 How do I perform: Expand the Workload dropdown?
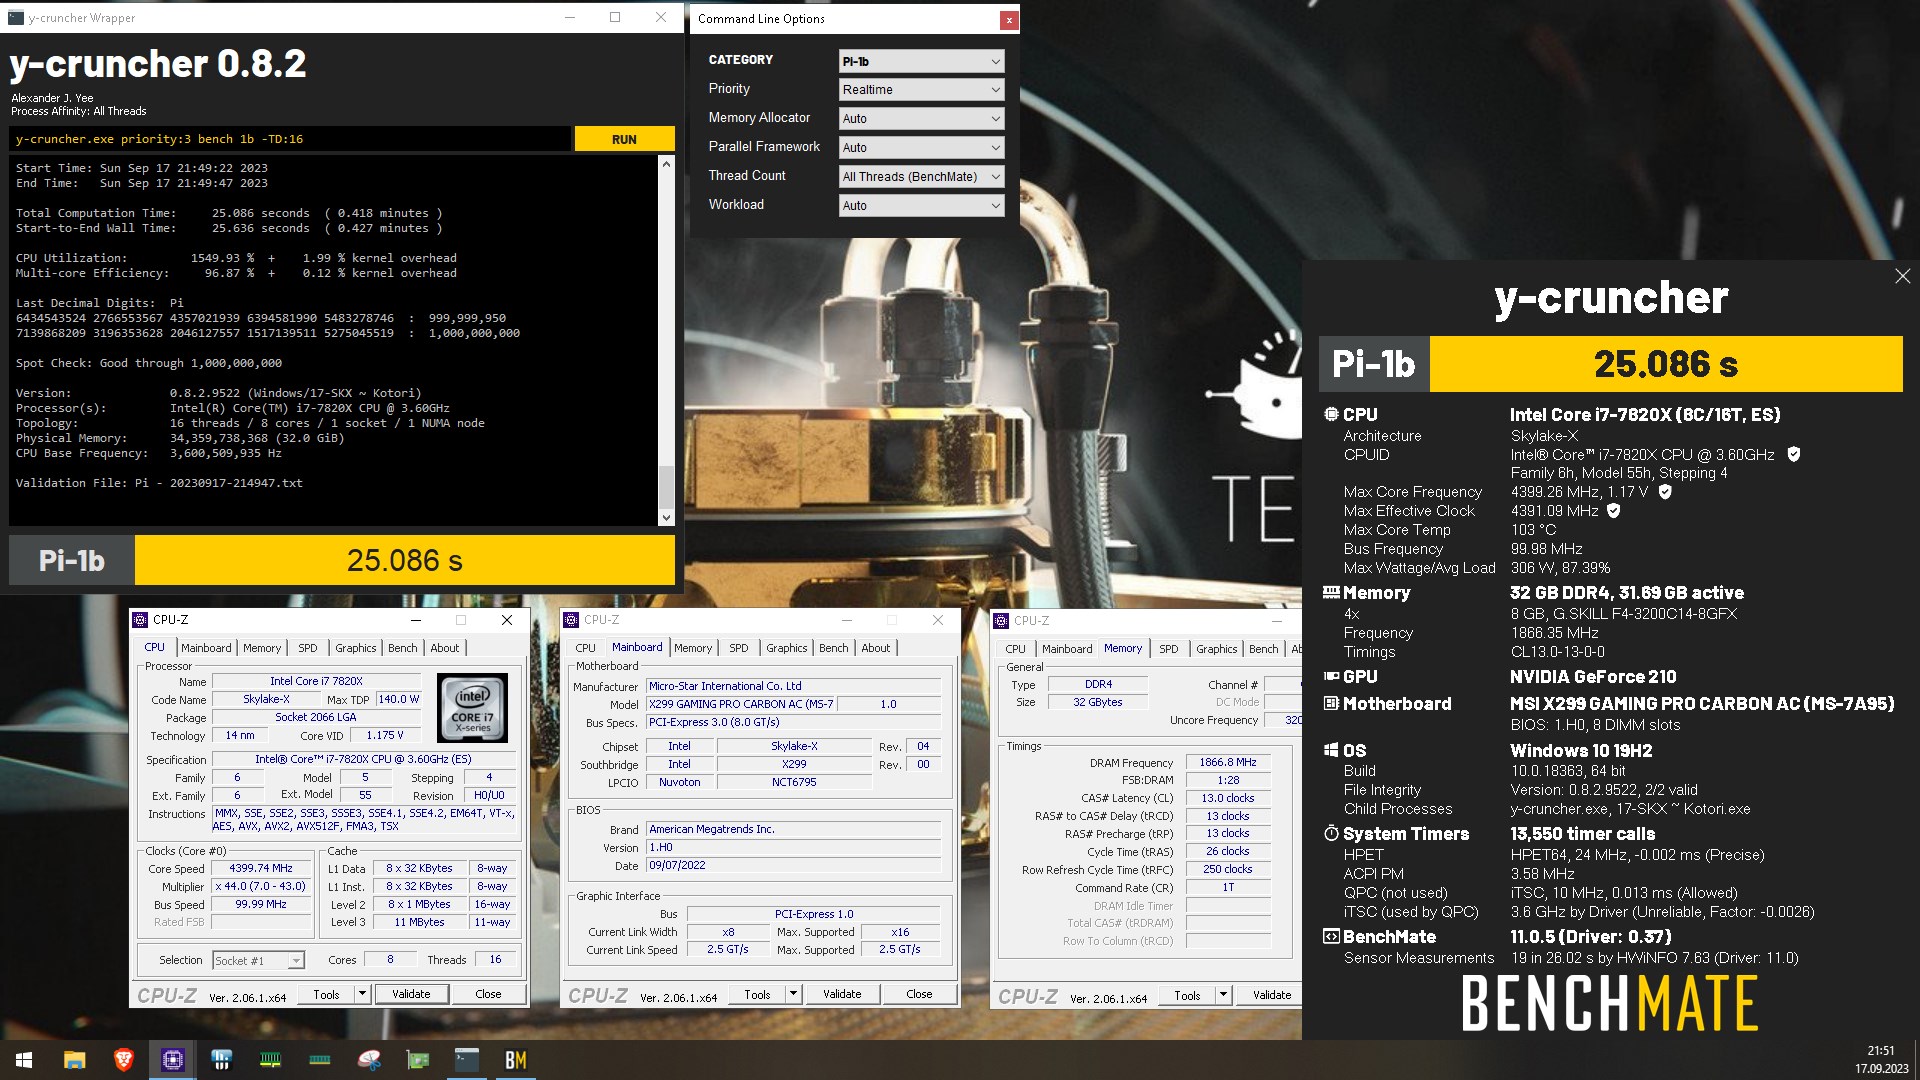[x=921, y=205]
